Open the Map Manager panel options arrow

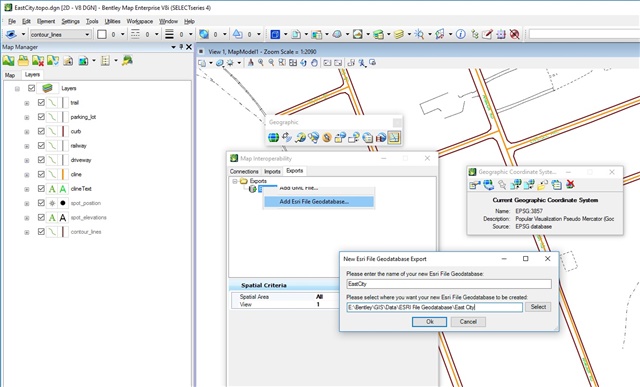[173, 47]
